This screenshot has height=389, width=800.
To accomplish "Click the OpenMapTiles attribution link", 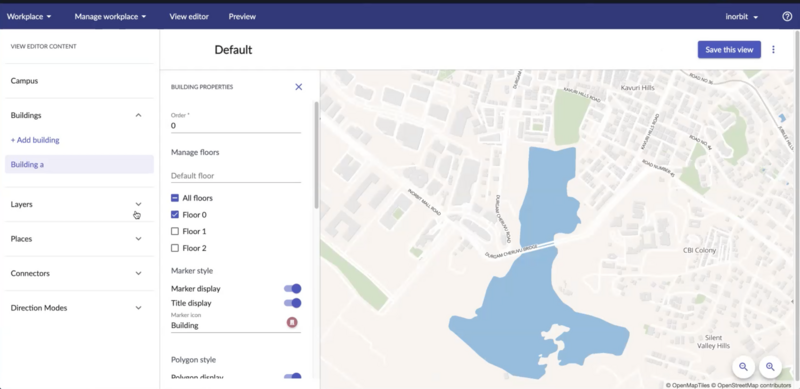I will click(x=687, y=385).
